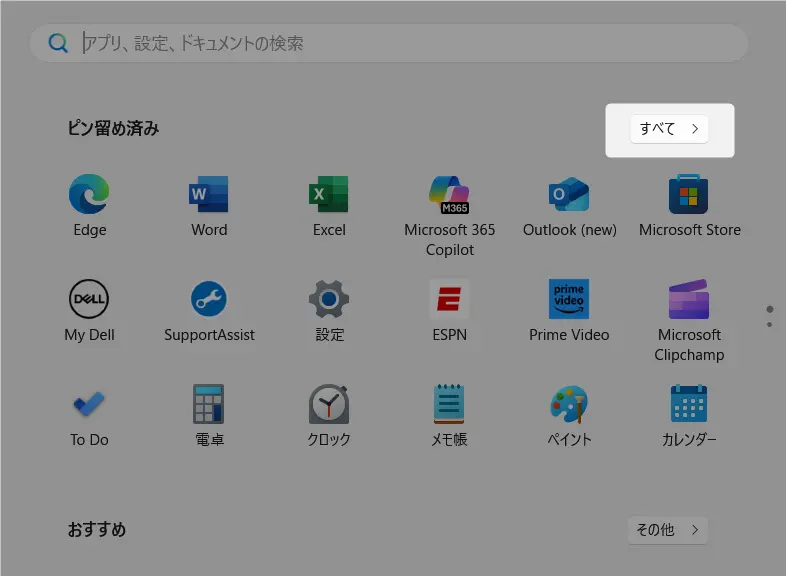Open the ESPN app
The image size is (786, 576).
(x=450, y=310)
